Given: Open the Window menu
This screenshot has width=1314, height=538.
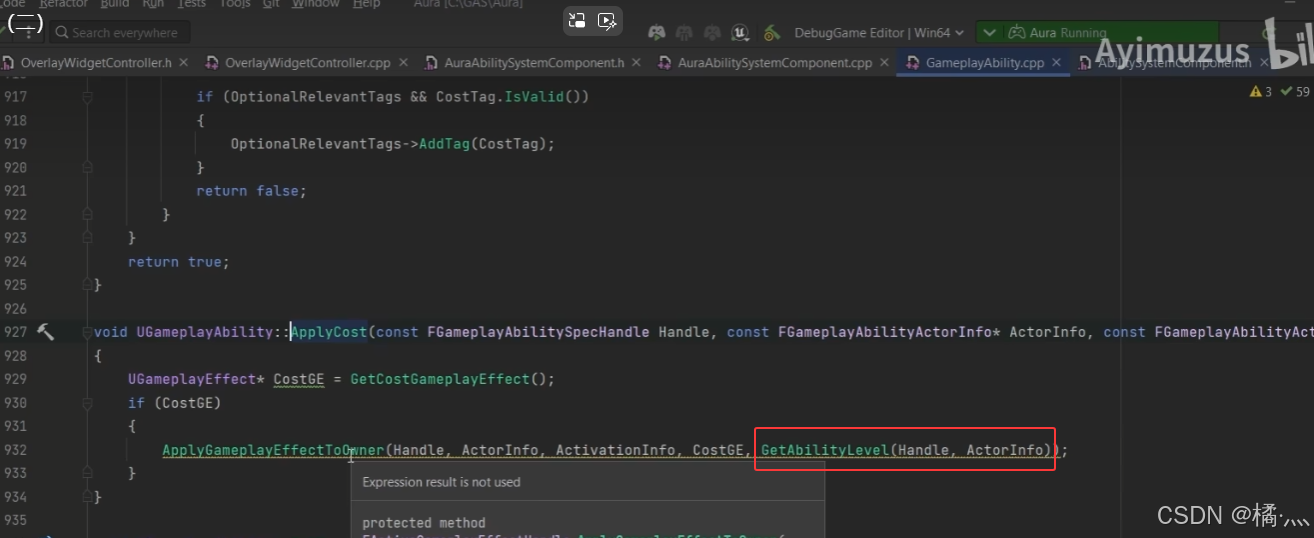Looking at the screenshot, I should (315, 4).
